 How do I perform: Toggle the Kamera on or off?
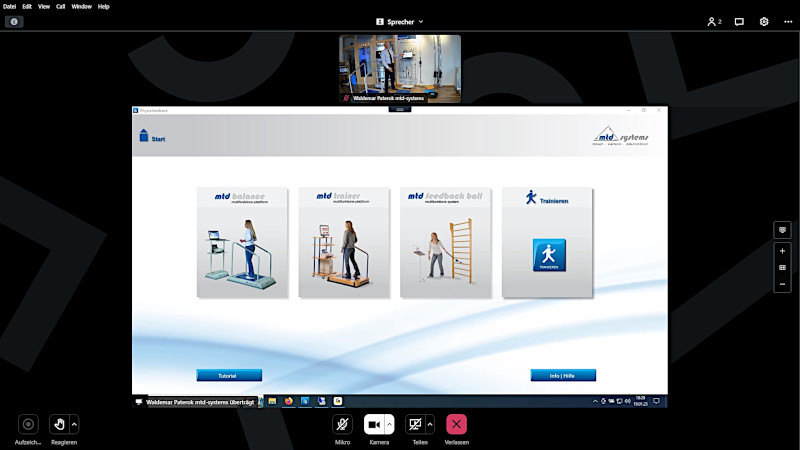pyautogui.click(x=374, y=424)
